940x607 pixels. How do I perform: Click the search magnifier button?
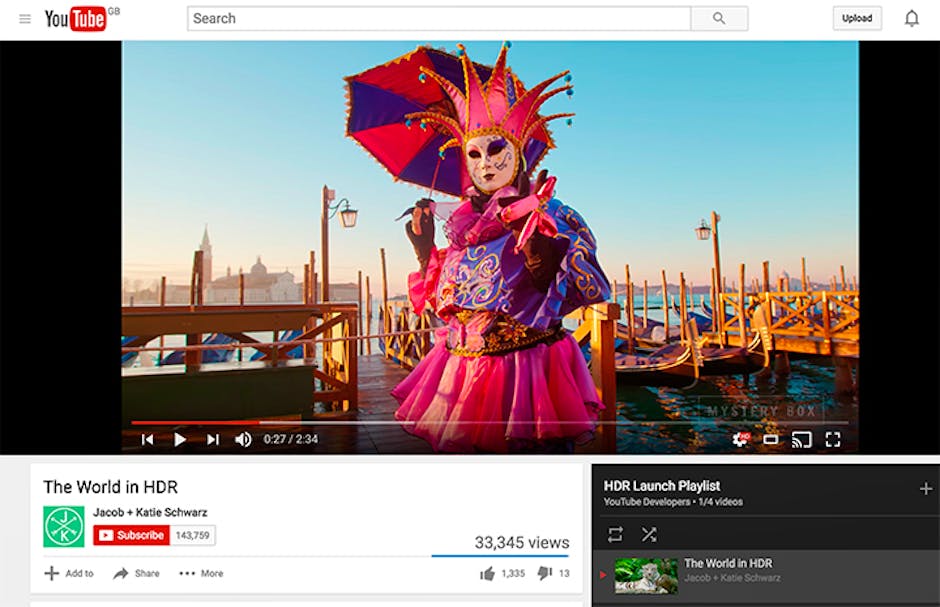coord(719,18)
